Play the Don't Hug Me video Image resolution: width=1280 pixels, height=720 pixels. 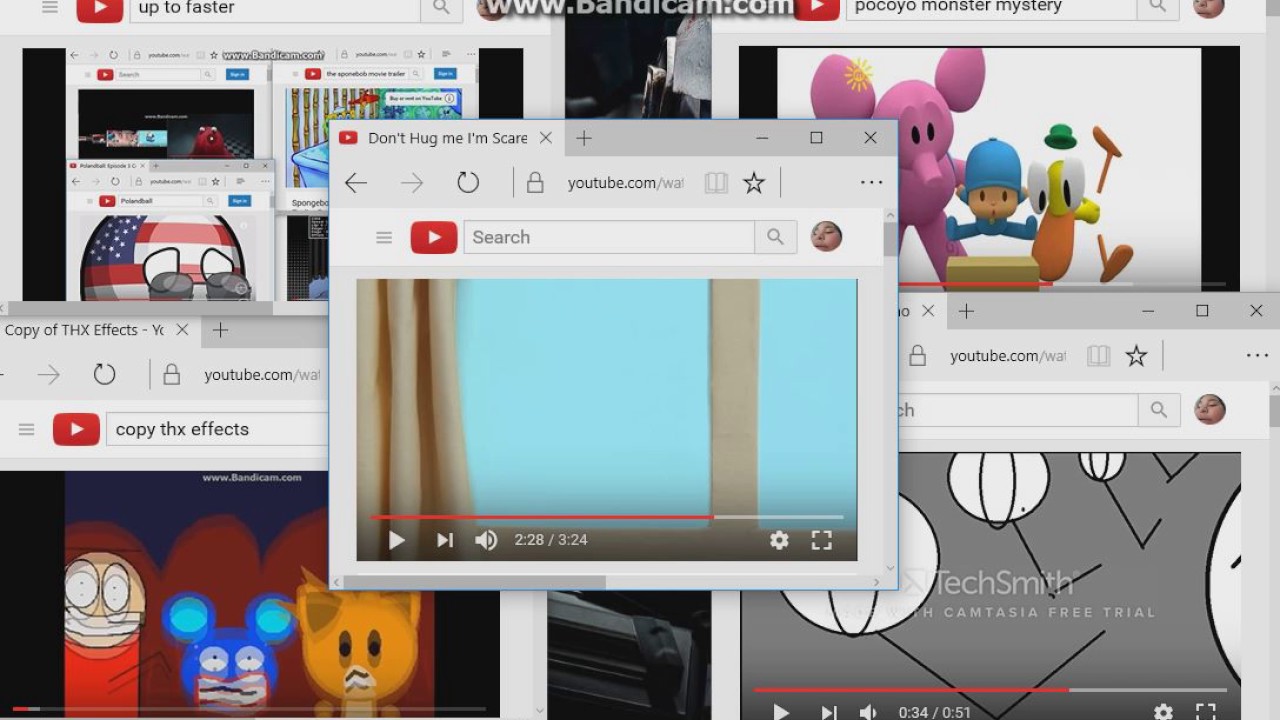pos(396,540)
